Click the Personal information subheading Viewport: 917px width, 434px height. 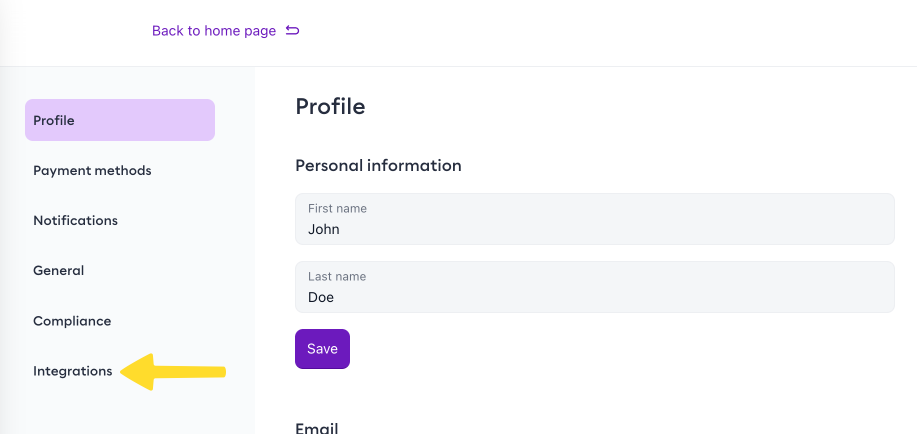378,166
